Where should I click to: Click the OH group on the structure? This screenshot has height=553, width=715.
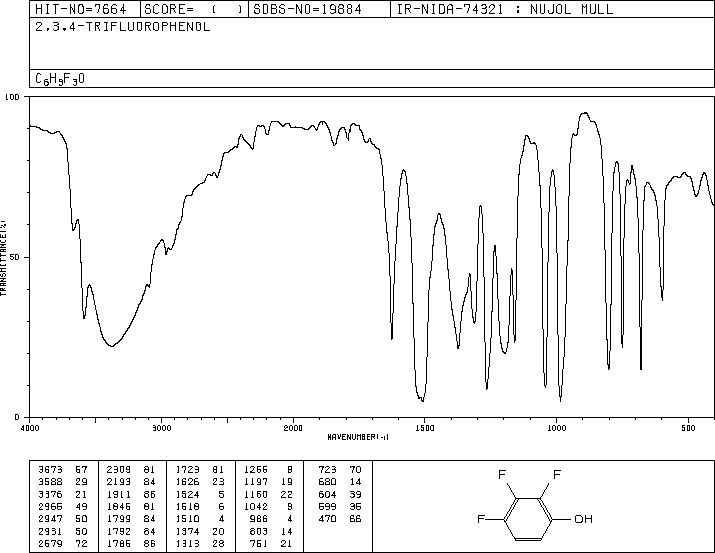(x=583, y=519)
